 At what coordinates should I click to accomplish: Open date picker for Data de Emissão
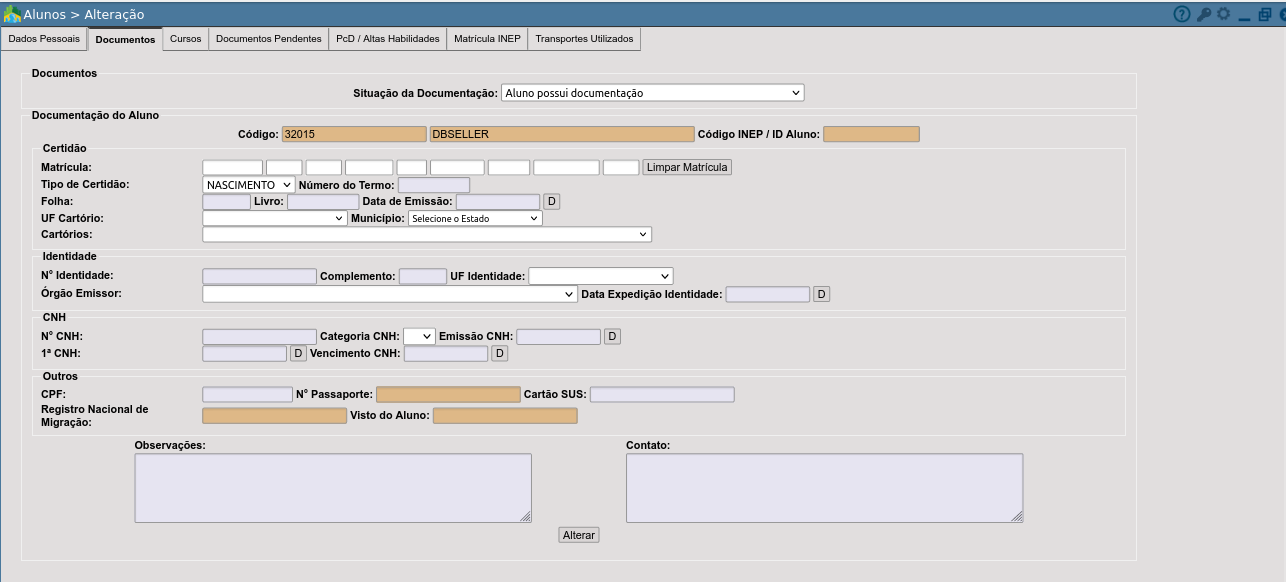tap(551, 202)
